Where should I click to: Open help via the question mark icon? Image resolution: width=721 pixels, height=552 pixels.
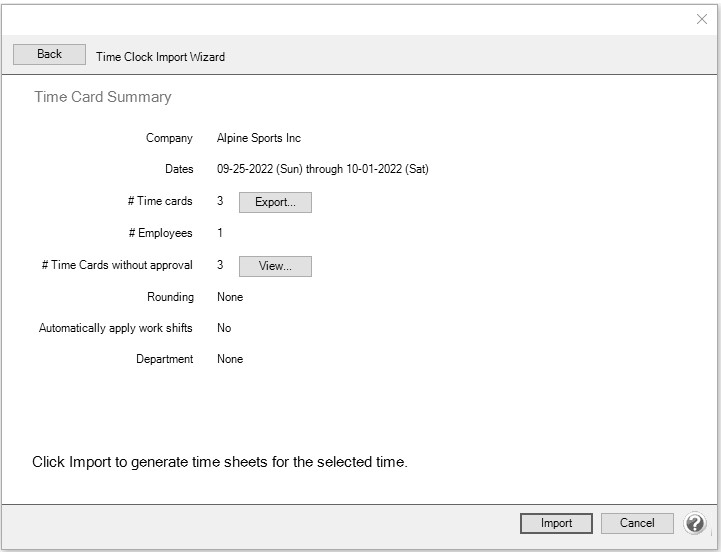click(694, 523)
